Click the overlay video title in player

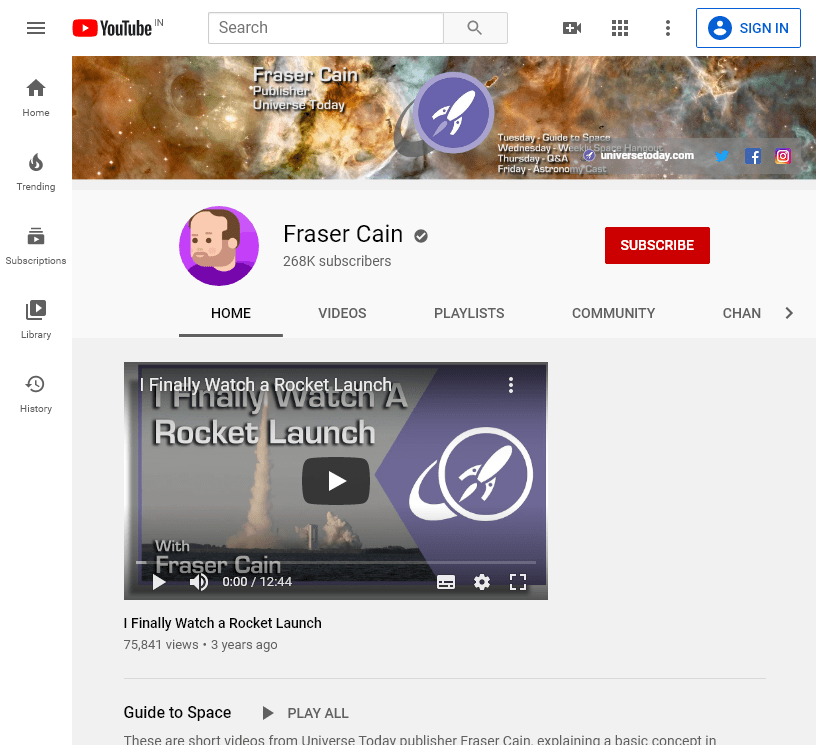point(265,384)
